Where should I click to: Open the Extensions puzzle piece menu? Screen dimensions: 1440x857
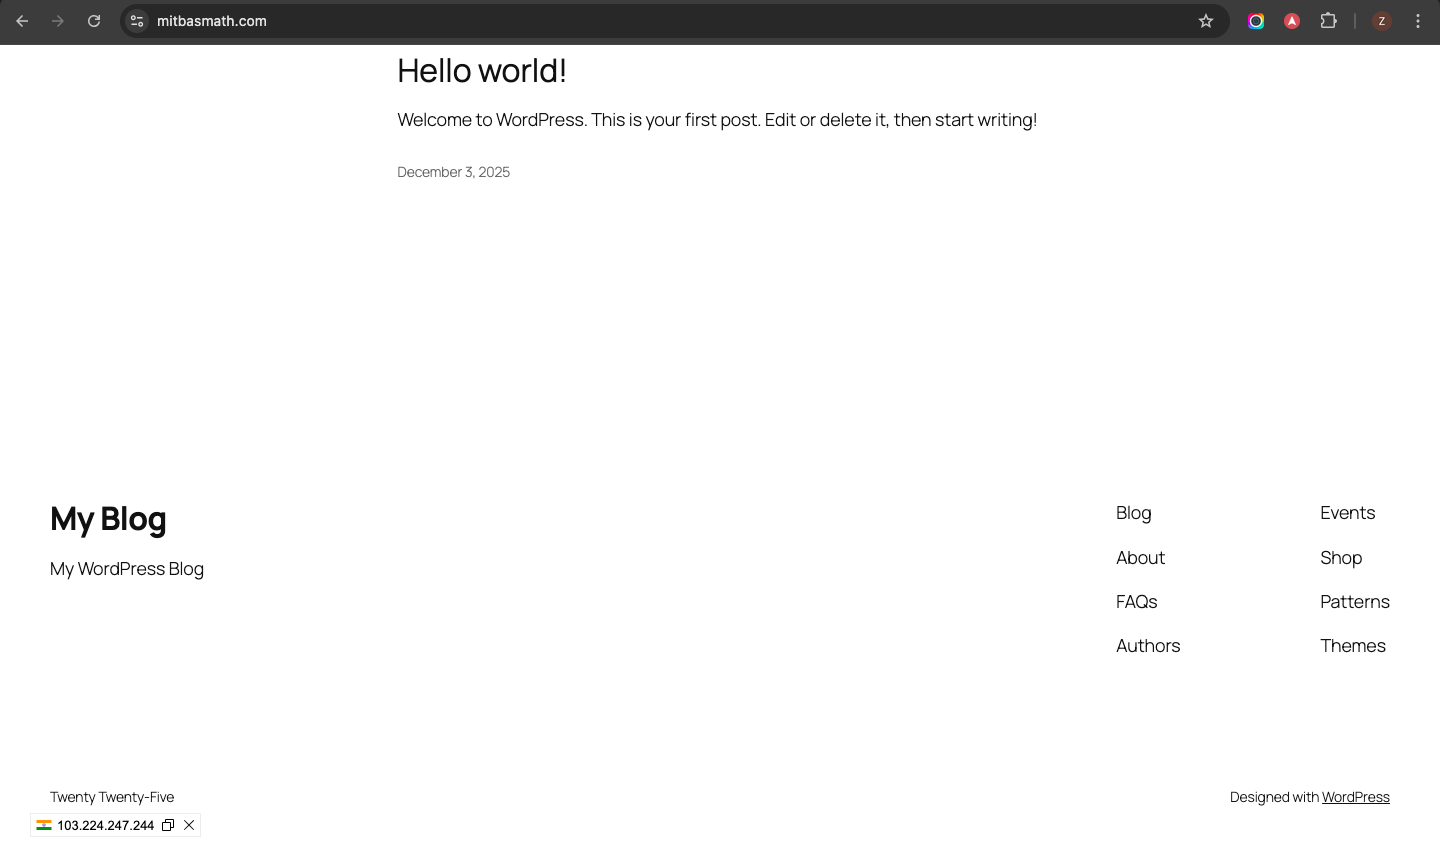tap(1328, 21)
